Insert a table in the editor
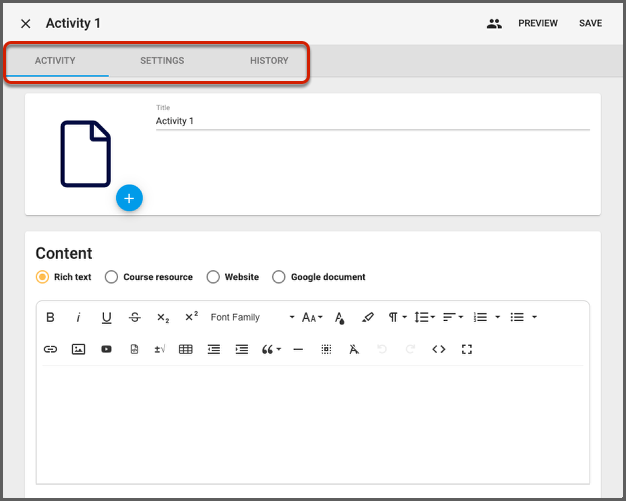This screenshot has height=501, width=626. pyautogui.click(x=185, y=349)
